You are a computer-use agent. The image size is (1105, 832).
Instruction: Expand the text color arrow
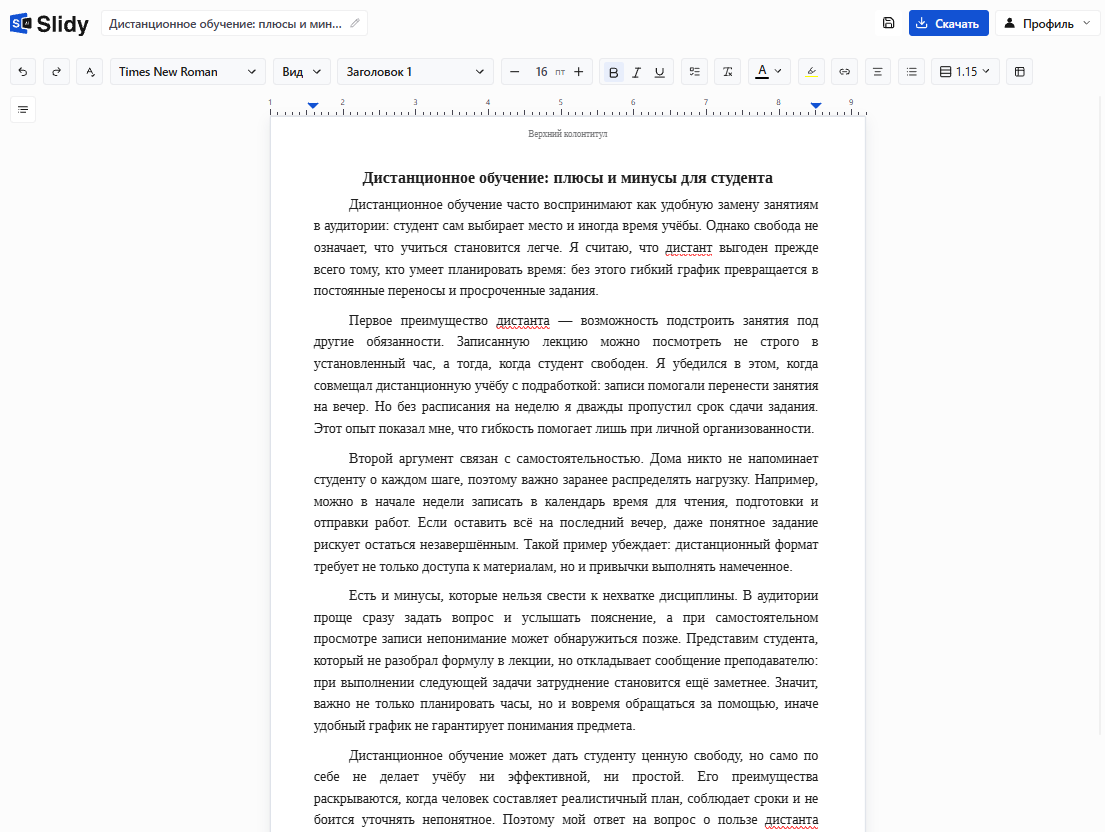pyautogui.click(x=778, y=71)
